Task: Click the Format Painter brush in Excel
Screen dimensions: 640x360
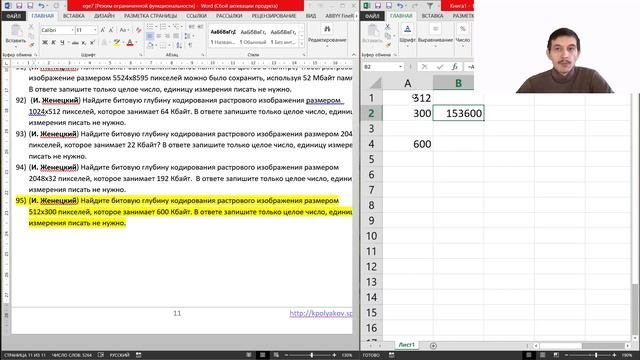Action: tap(388, 45)
